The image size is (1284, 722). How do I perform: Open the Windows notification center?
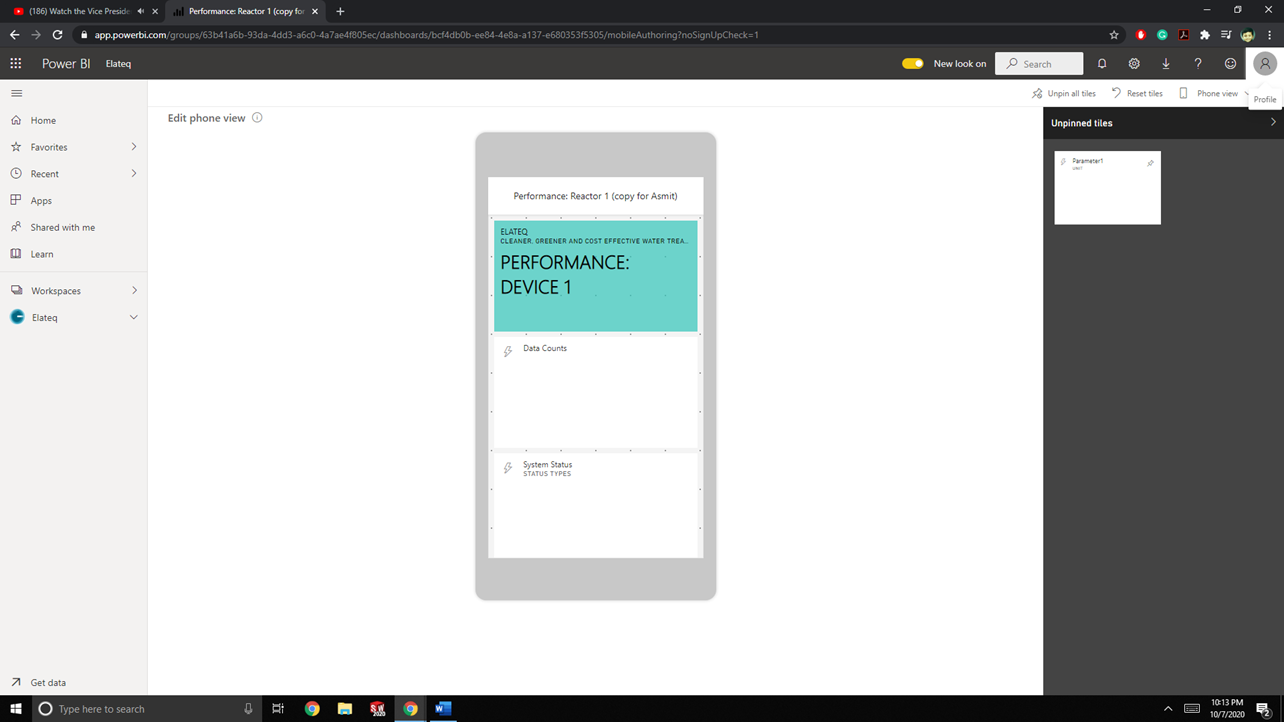click(x=1262, y=708)
